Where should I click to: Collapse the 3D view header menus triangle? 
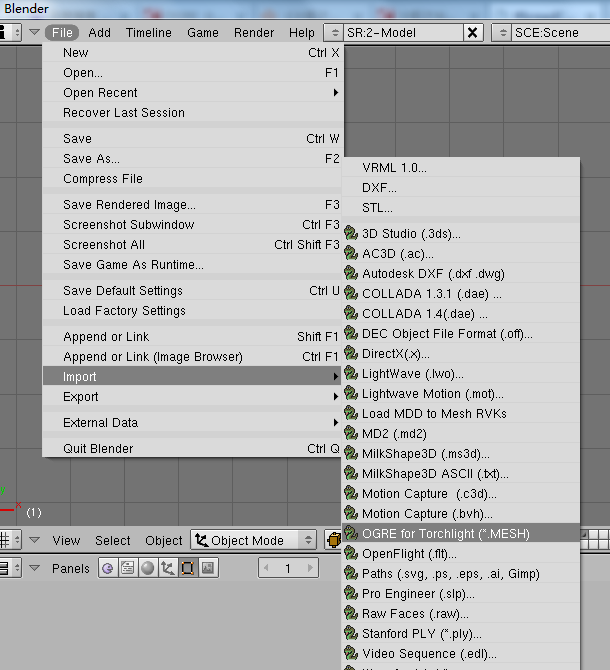point(34,540)
